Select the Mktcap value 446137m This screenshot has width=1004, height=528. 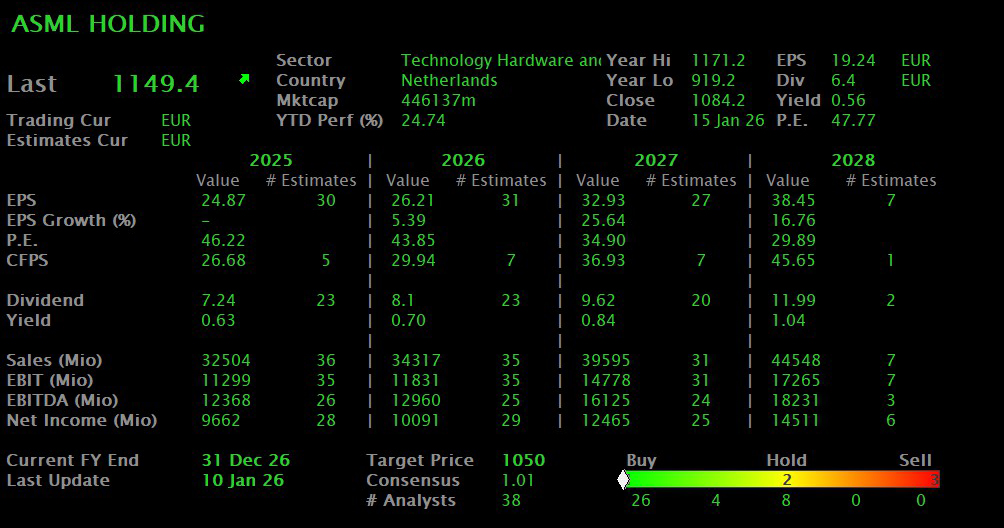pos(438,100)
